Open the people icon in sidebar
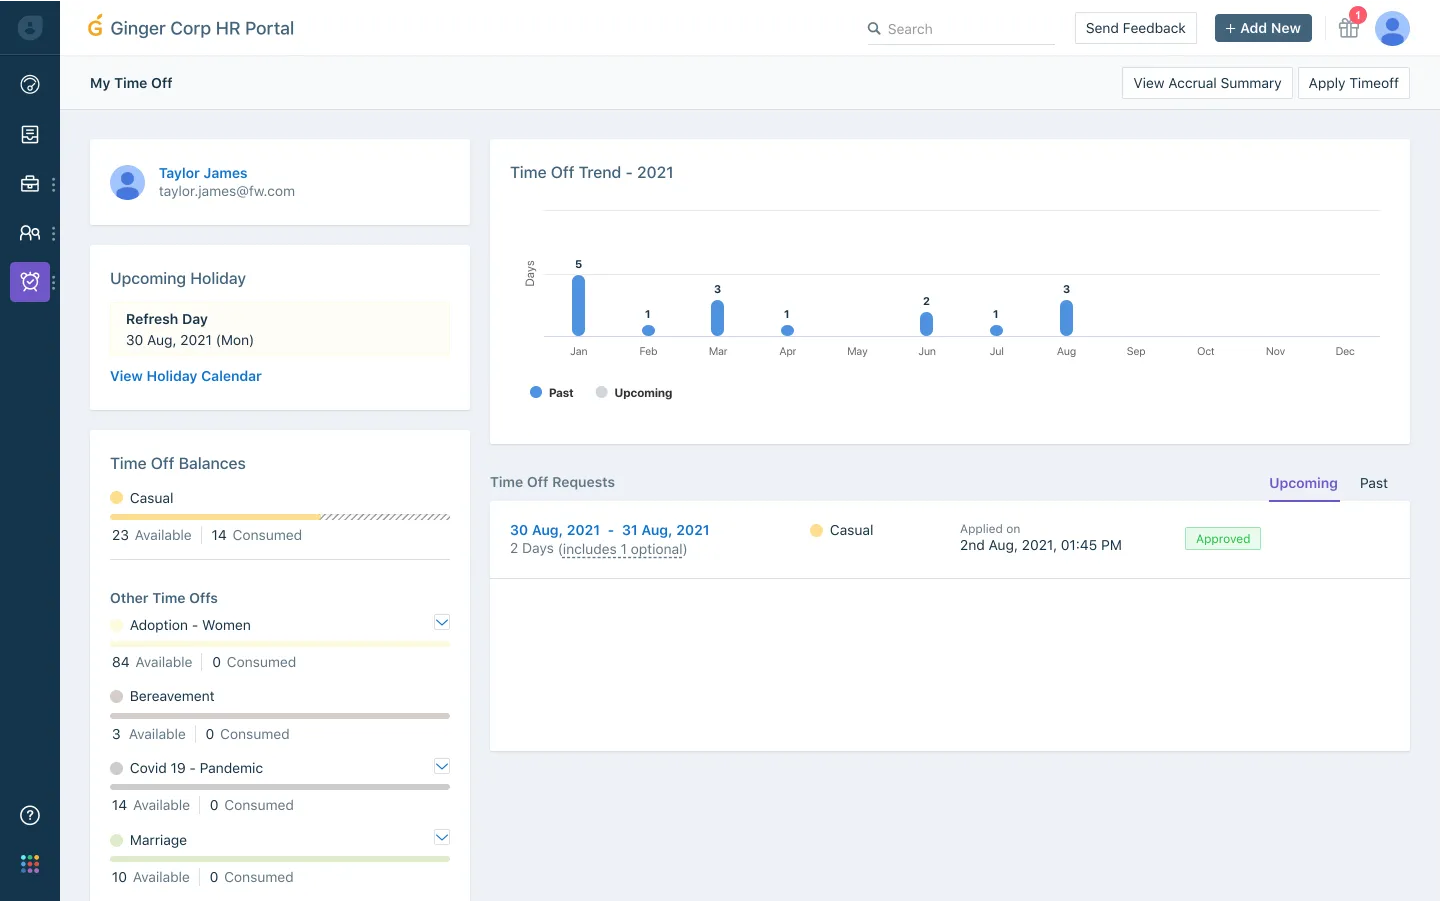The height and width of the screenshot is (901, 1441). (x=30, y=233)
